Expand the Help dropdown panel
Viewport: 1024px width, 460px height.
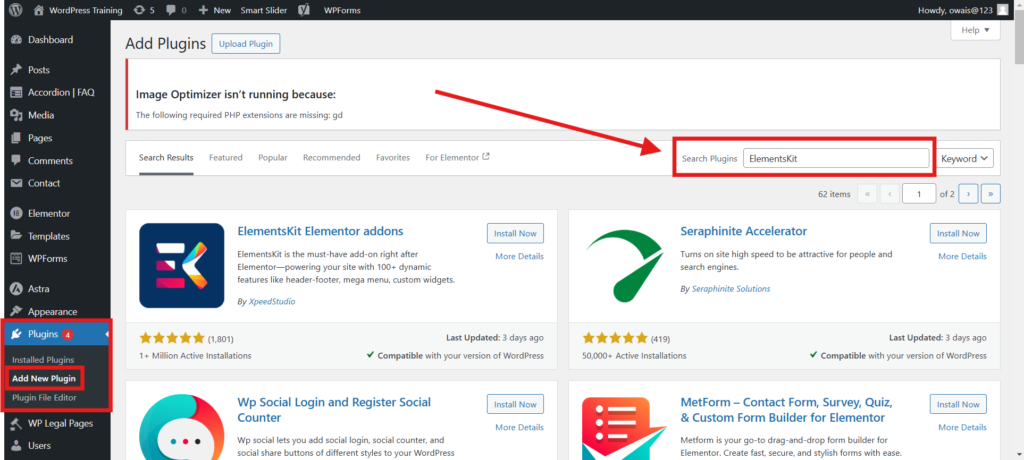(x=975, y=31)
